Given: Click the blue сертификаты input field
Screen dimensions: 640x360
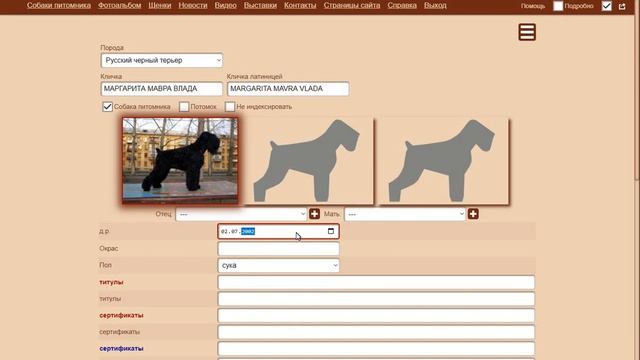Looking at the screenshot, I should (x=376, y=349).
